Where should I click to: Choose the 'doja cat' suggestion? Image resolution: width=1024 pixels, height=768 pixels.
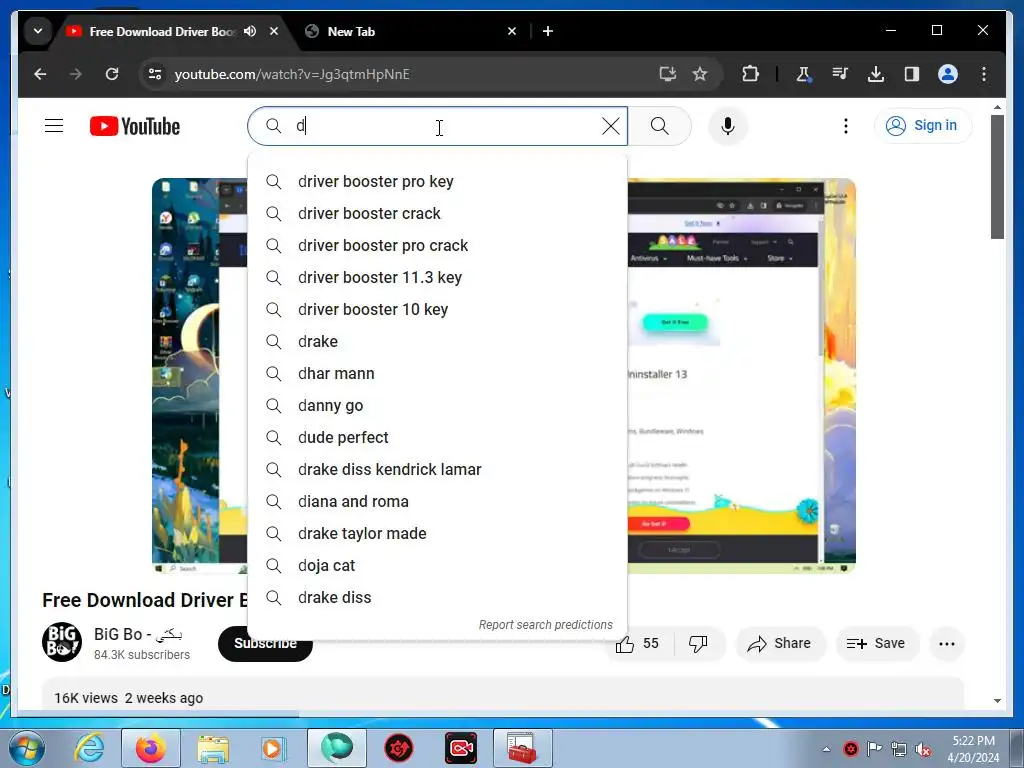point(438,566)
